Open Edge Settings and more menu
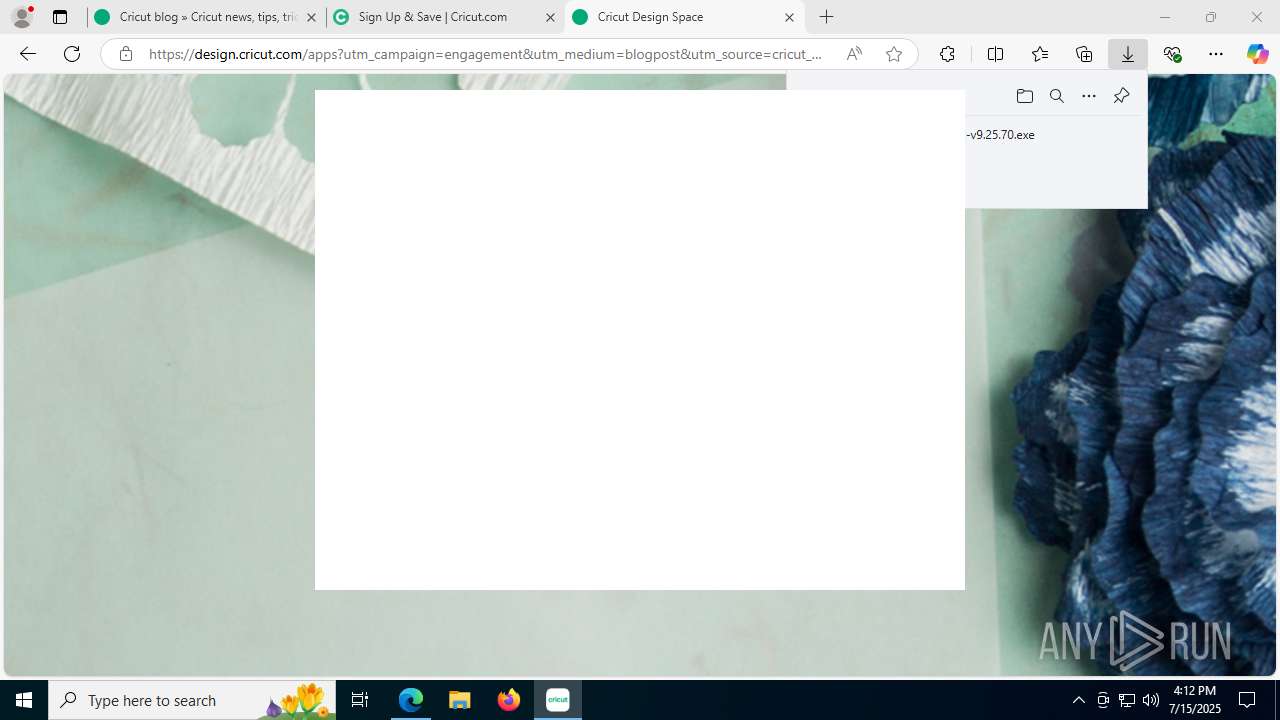This screenshot has width=1280, height=720. tap(1216, 54)
